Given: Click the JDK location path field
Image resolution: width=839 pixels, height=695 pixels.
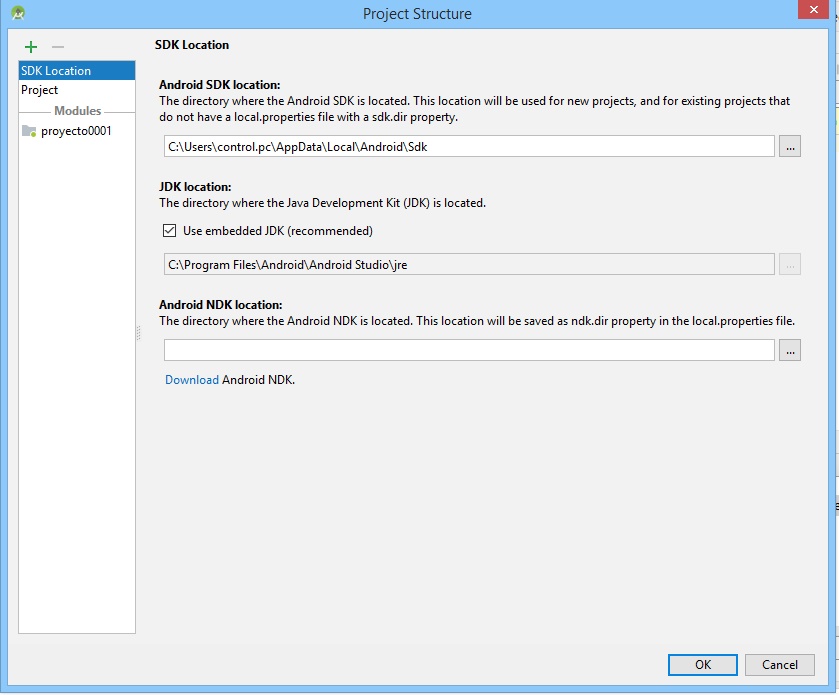Looking at the screenshot, I should 468,264.
